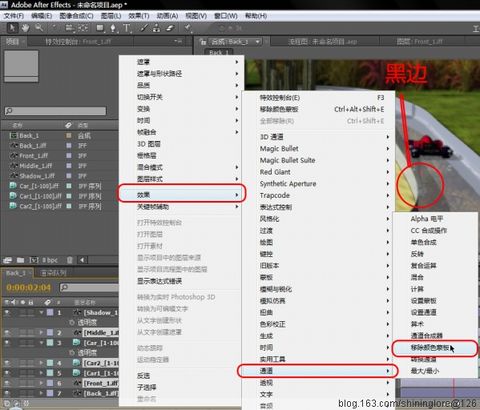Click layer 1 Shadow_1 label color swatch
The height and width of the screenshot is (410, 480).
pos(50,313)
